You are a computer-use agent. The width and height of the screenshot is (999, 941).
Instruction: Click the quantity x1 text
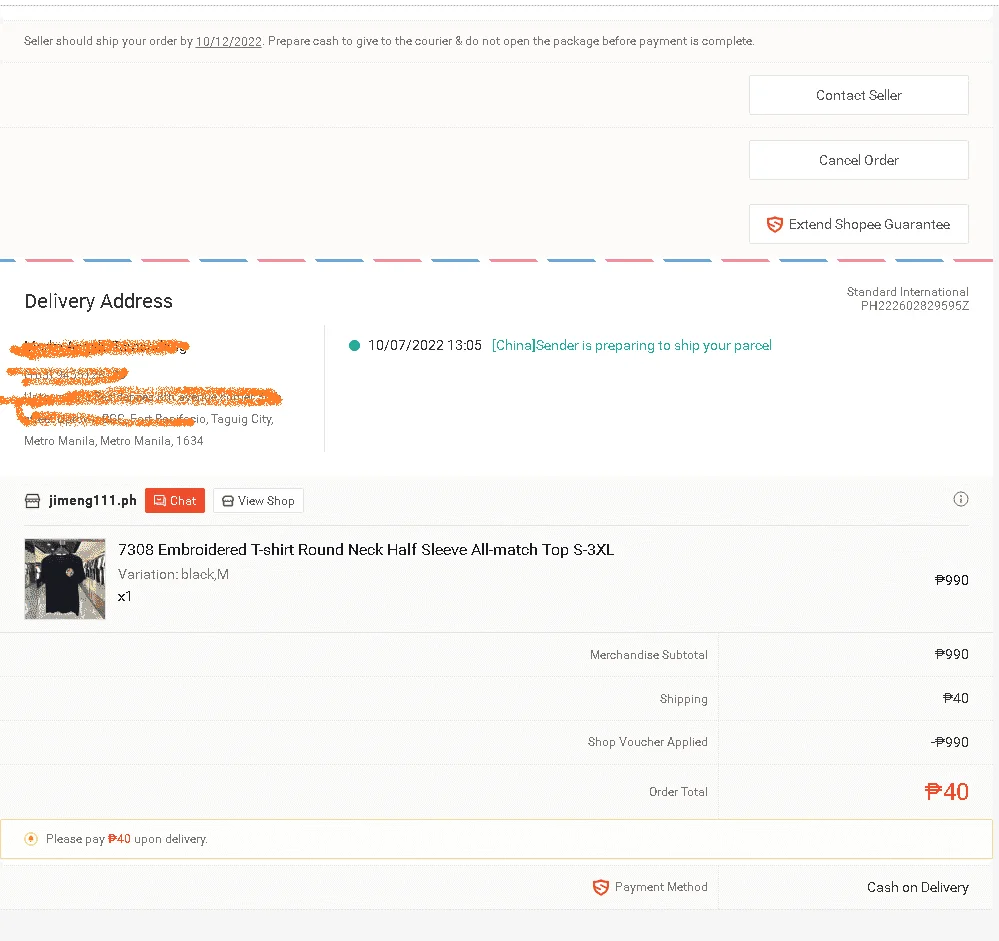(x=124, y=597)
